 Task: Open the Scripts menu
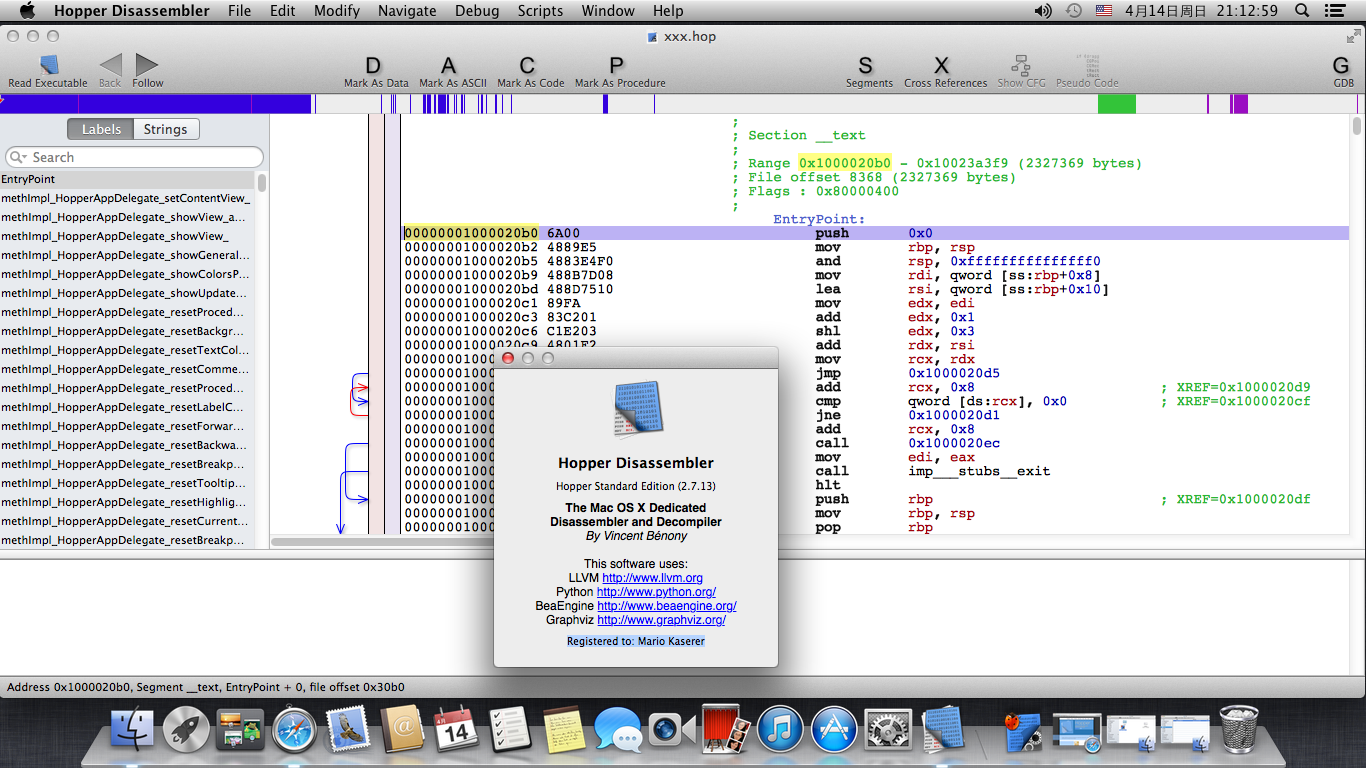(540, 11)
